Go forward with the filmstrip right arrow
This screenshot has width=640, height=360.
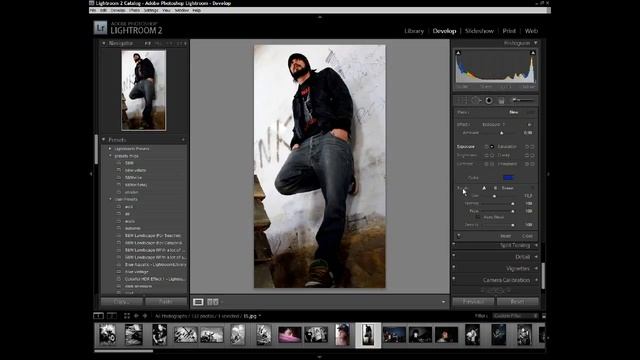[144, 316]
